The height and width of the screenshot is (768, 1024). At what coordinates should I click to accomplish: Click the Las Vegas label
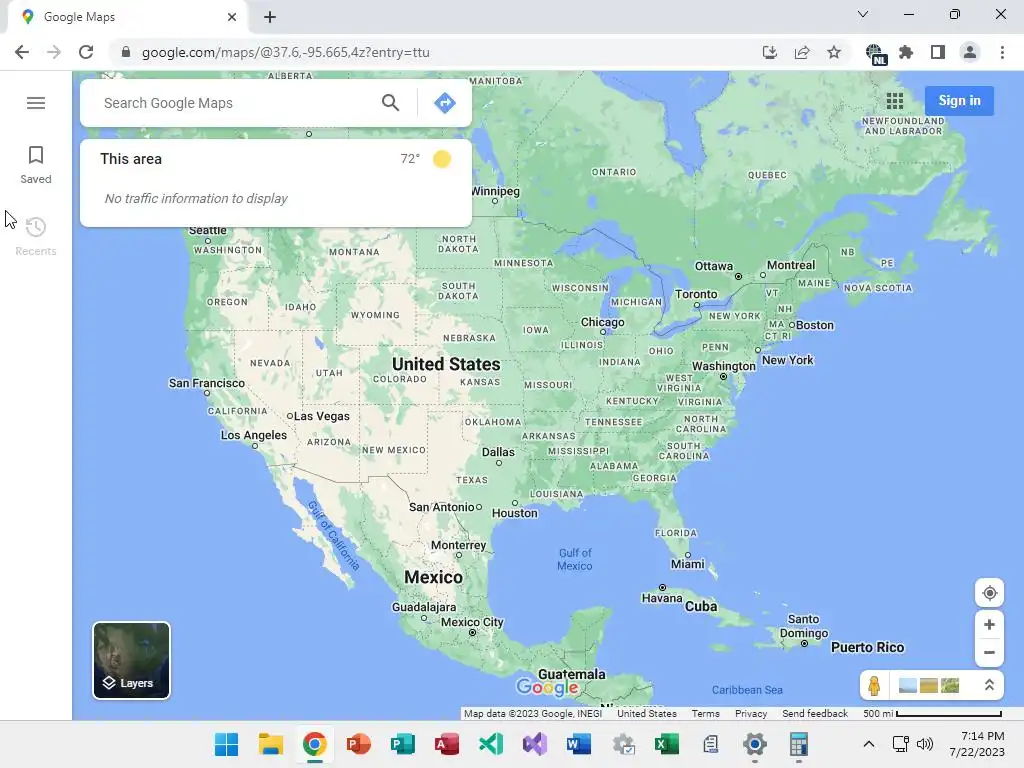pyautogui.click(x=321, y=416)
